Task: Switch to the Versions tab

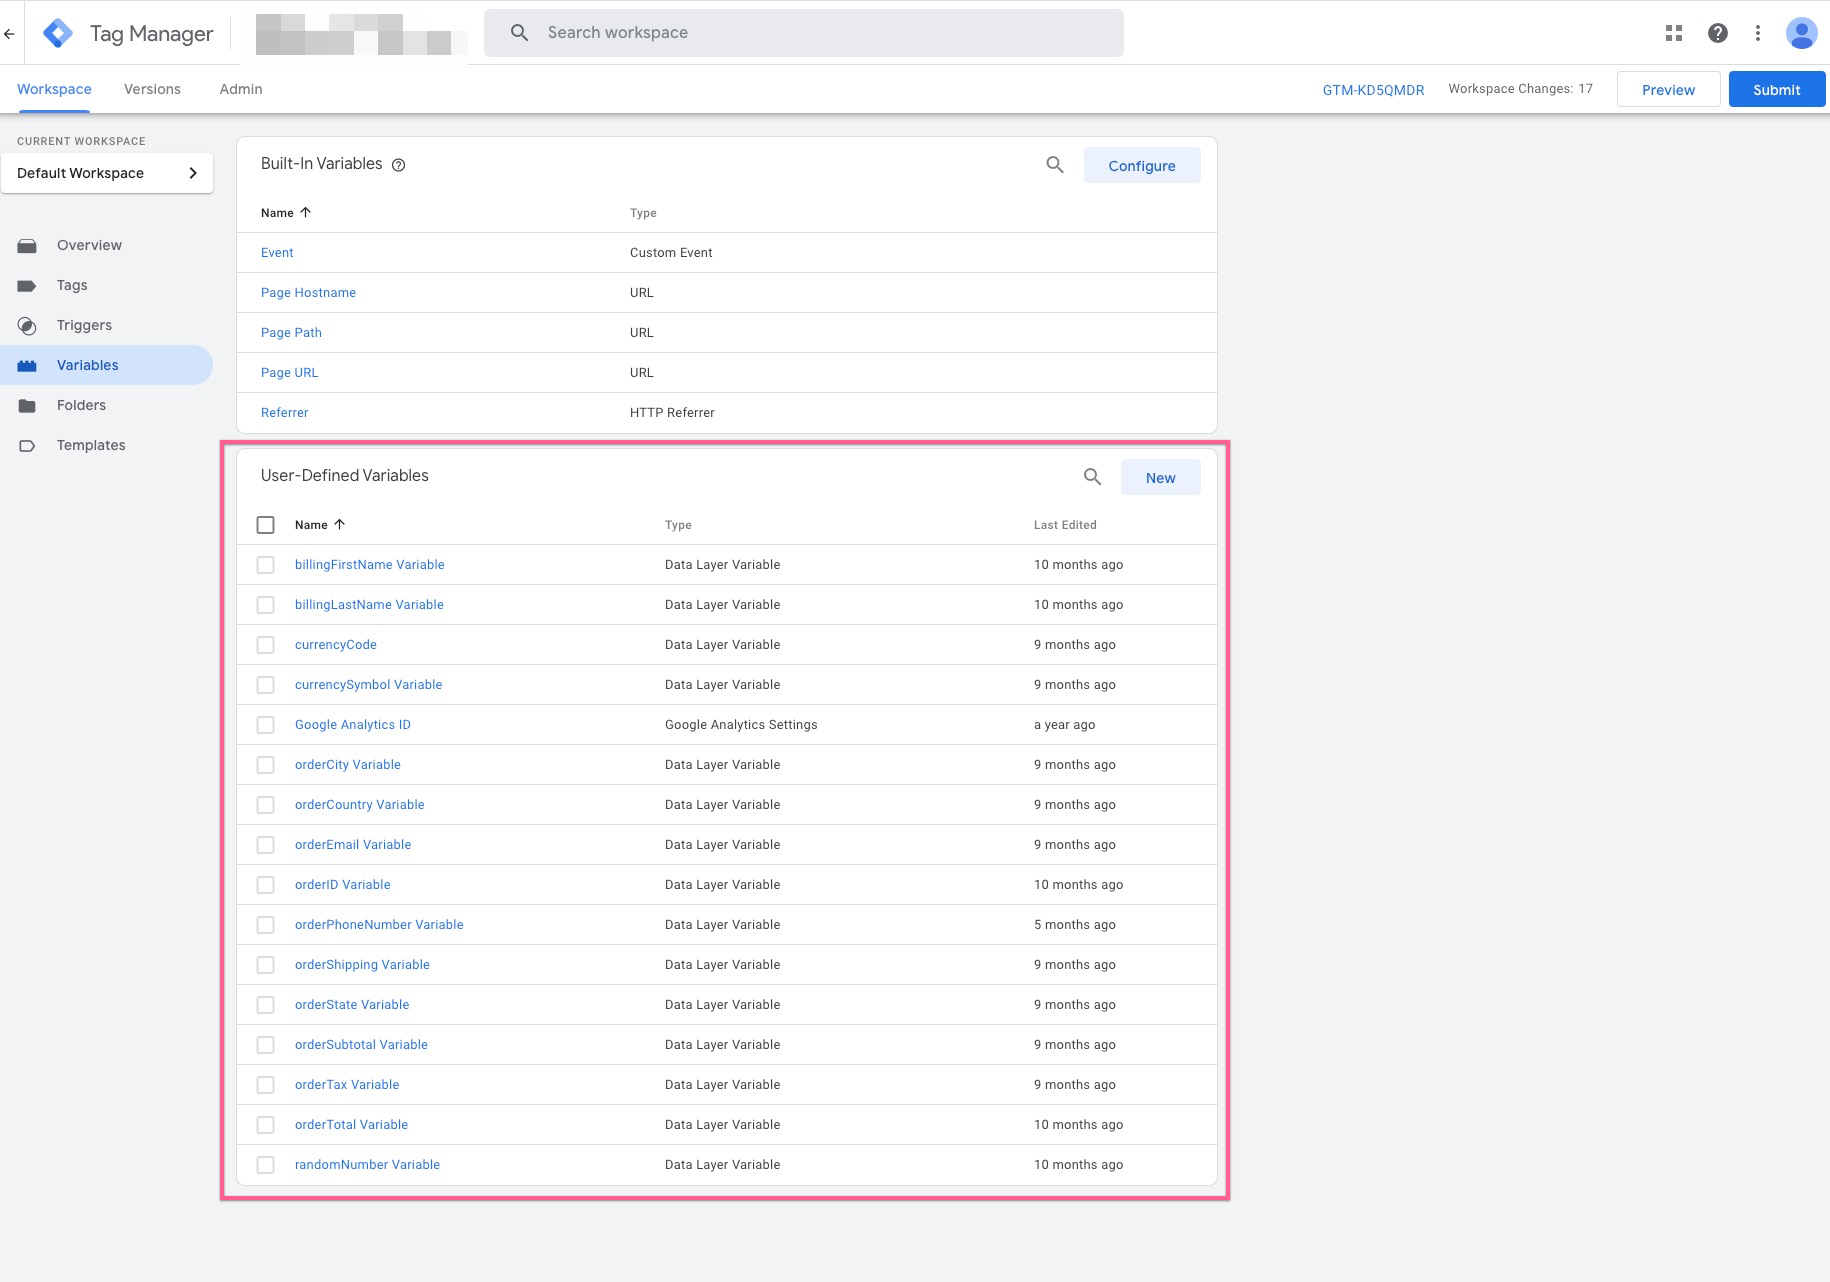Action: pos(152,89)
